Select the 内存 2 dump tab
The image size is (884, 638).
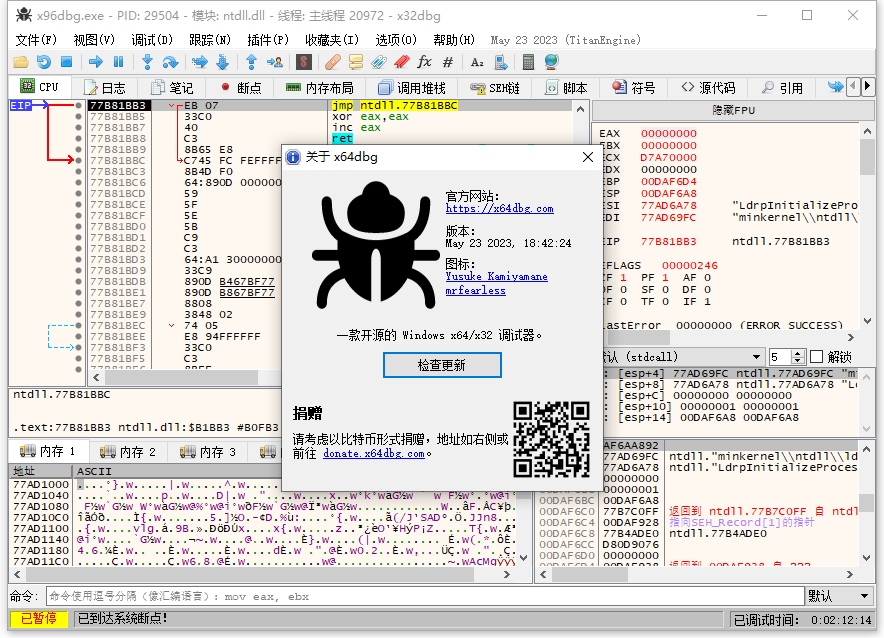pyautogui.click(x=127, y=452)
